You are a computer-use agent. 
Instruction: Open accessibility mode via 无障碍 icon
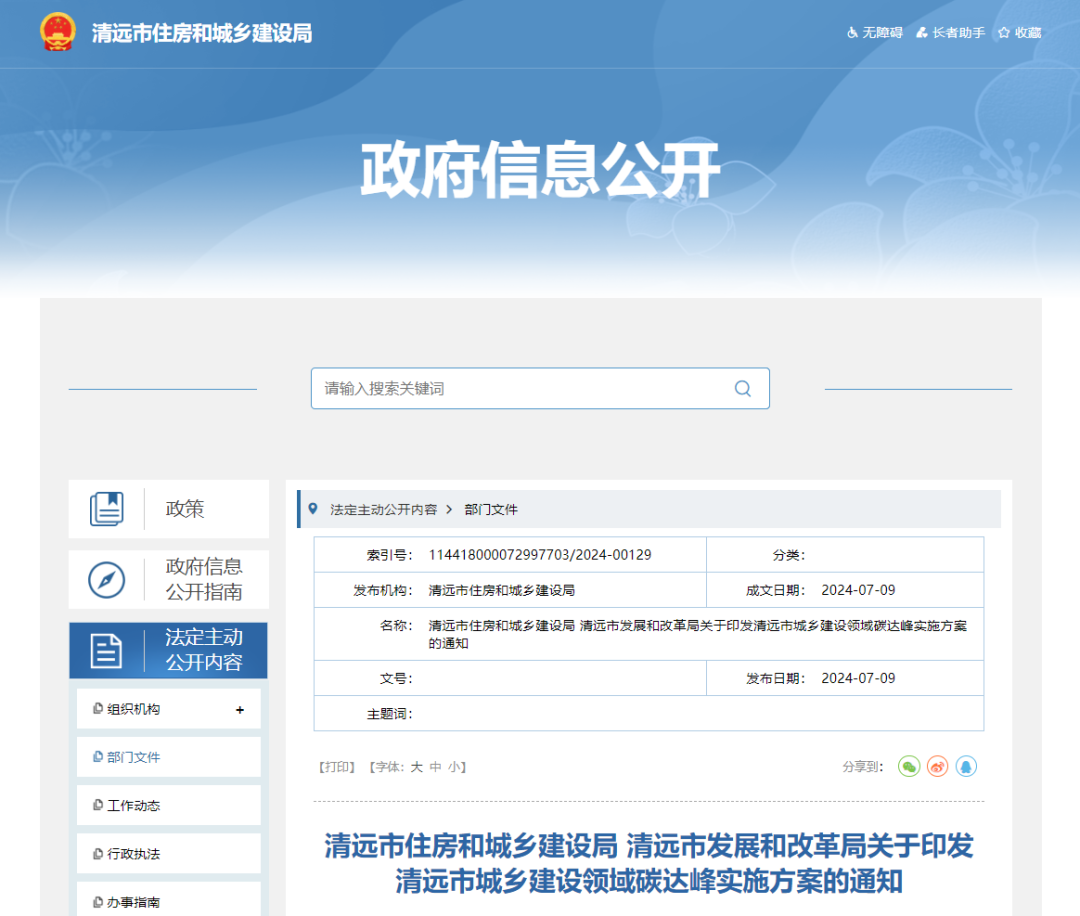click(x=873, y=32)
